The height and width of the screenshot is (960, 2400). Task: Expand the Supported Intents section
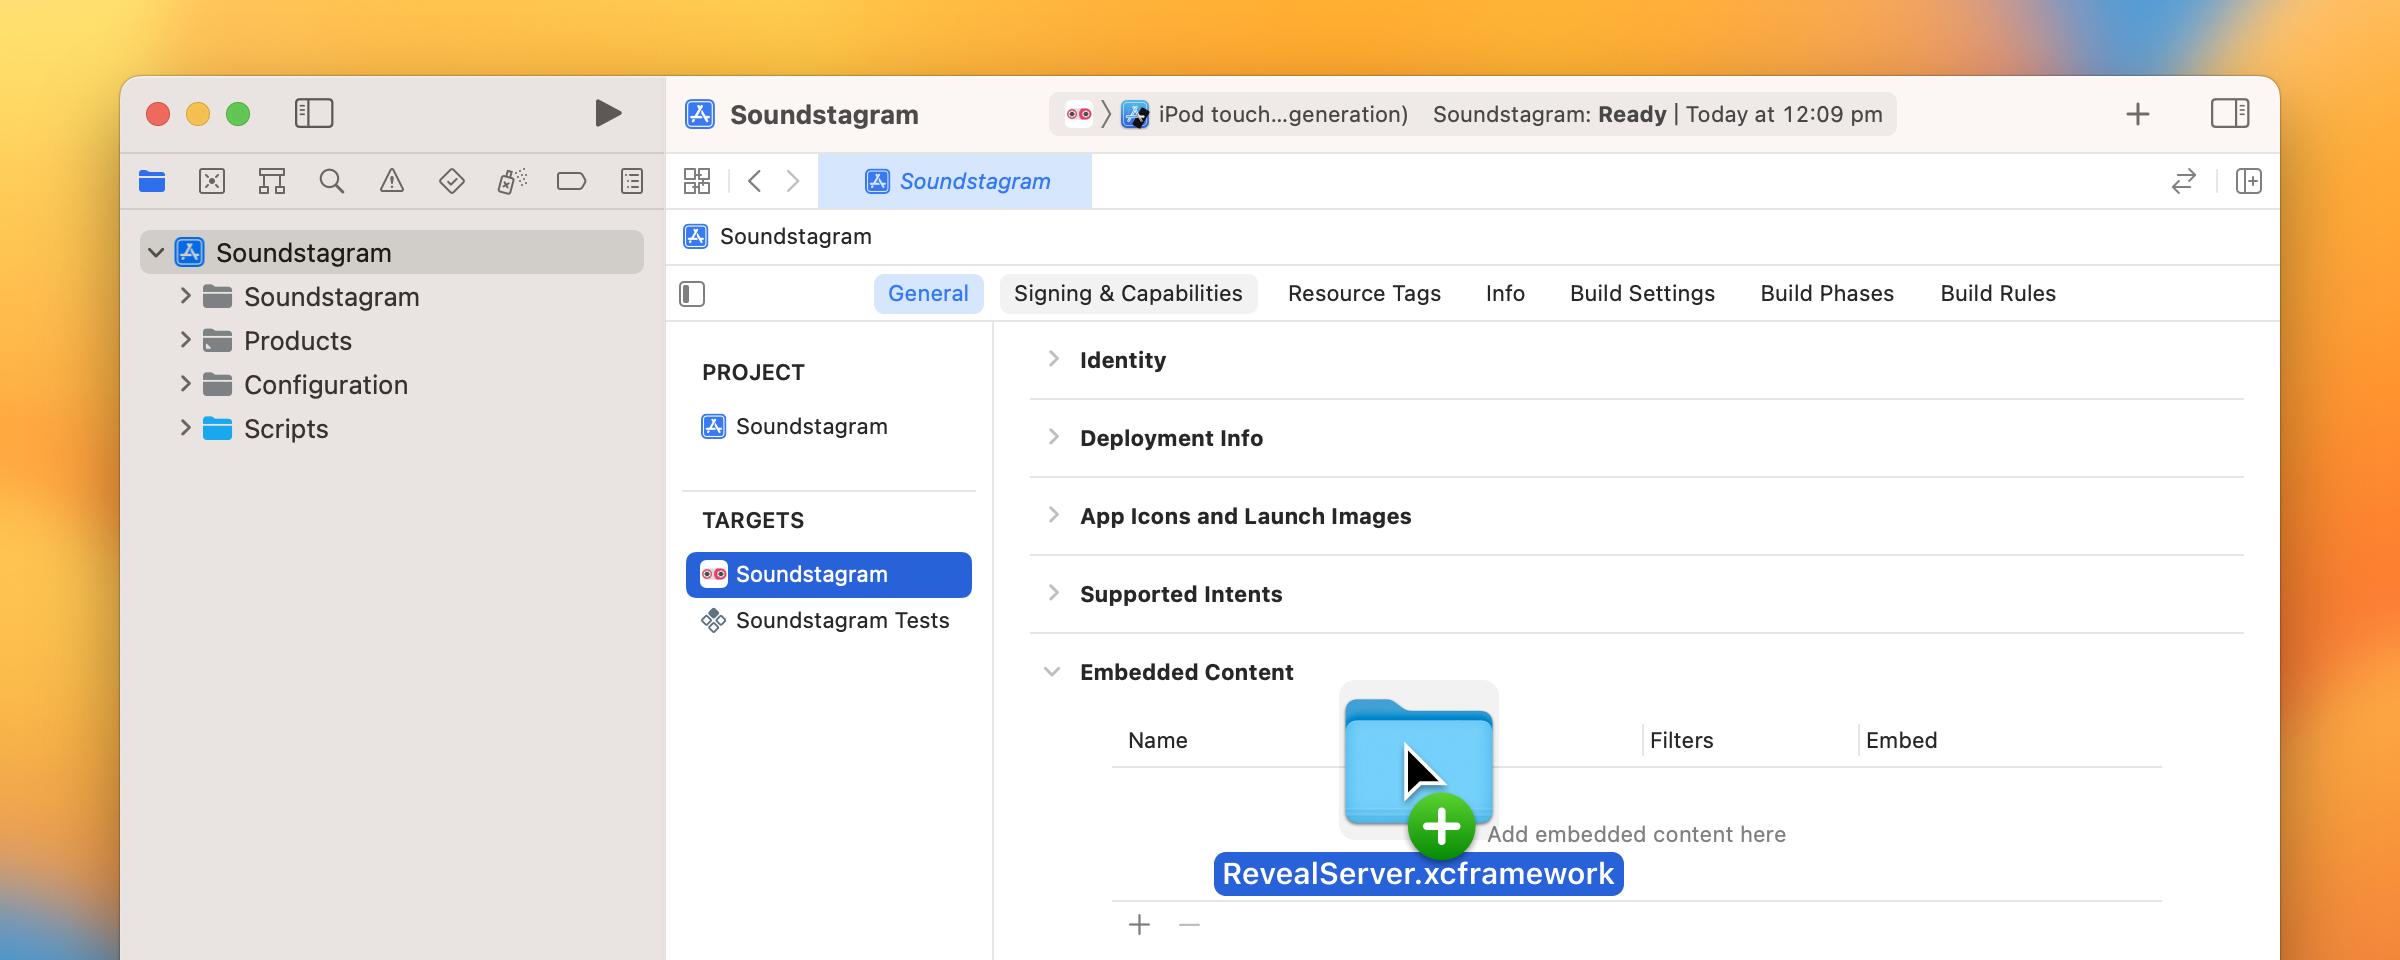tap(1053, 593)
